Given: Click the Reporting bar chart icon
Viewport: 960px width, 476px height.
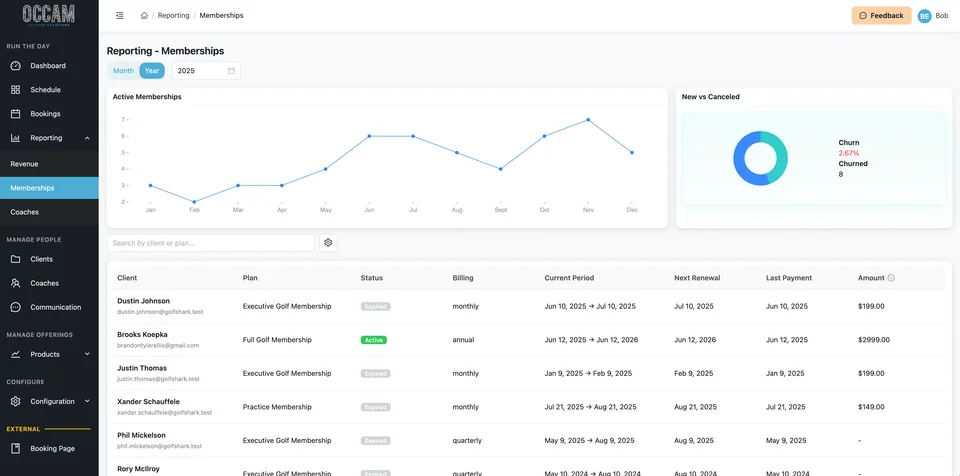Looking at the screenshot, I should (x=16, y=138).
